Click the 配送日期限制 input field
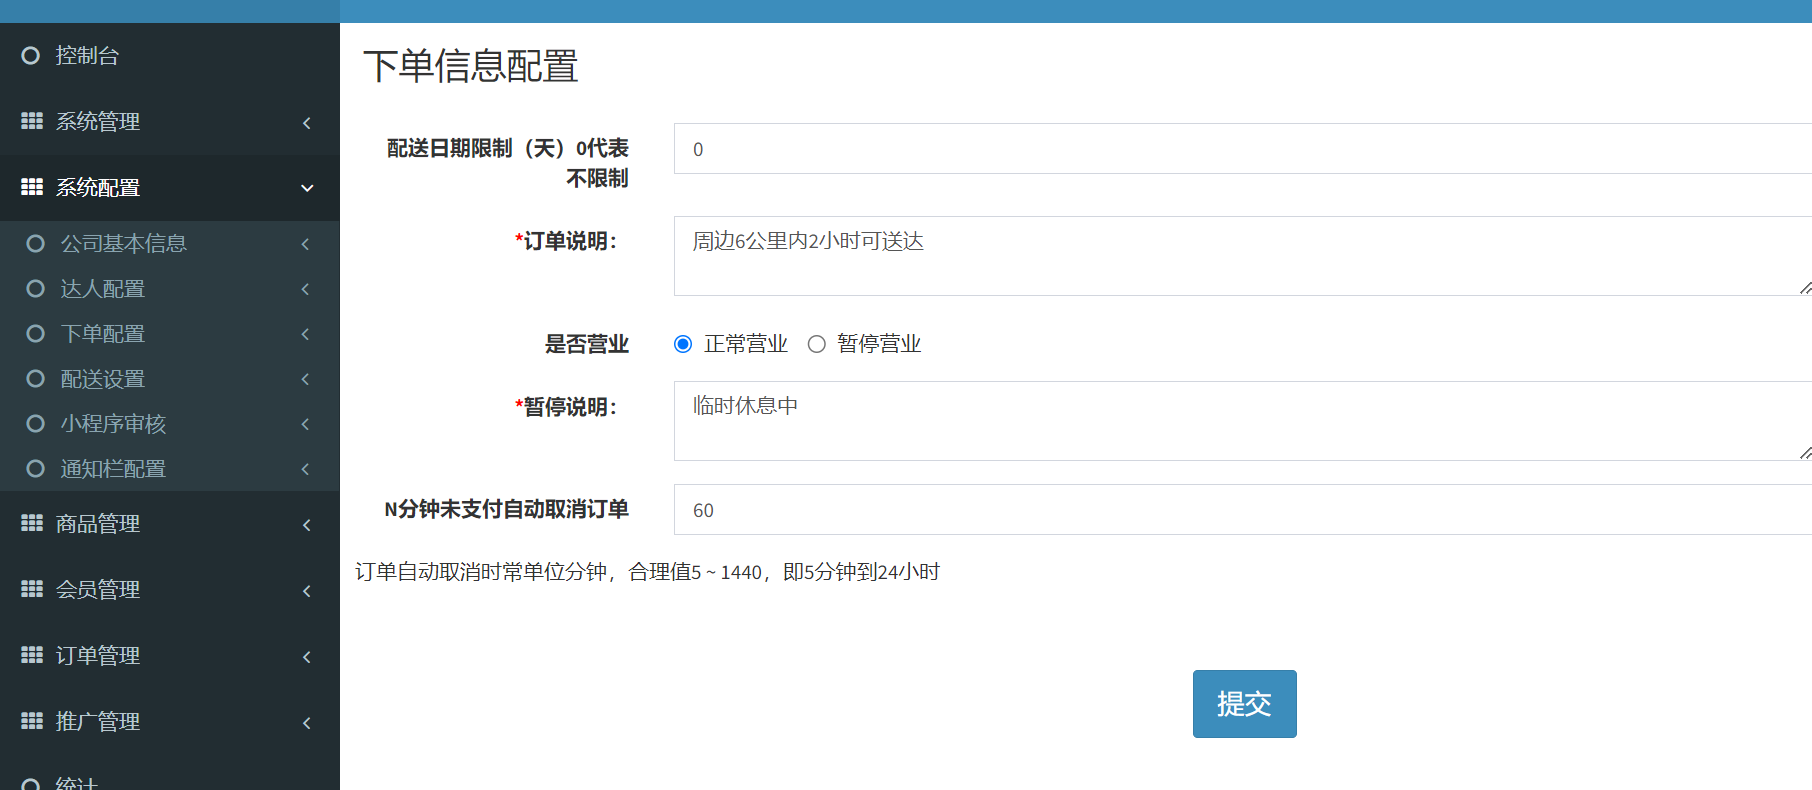 (x=1240, y=149)
